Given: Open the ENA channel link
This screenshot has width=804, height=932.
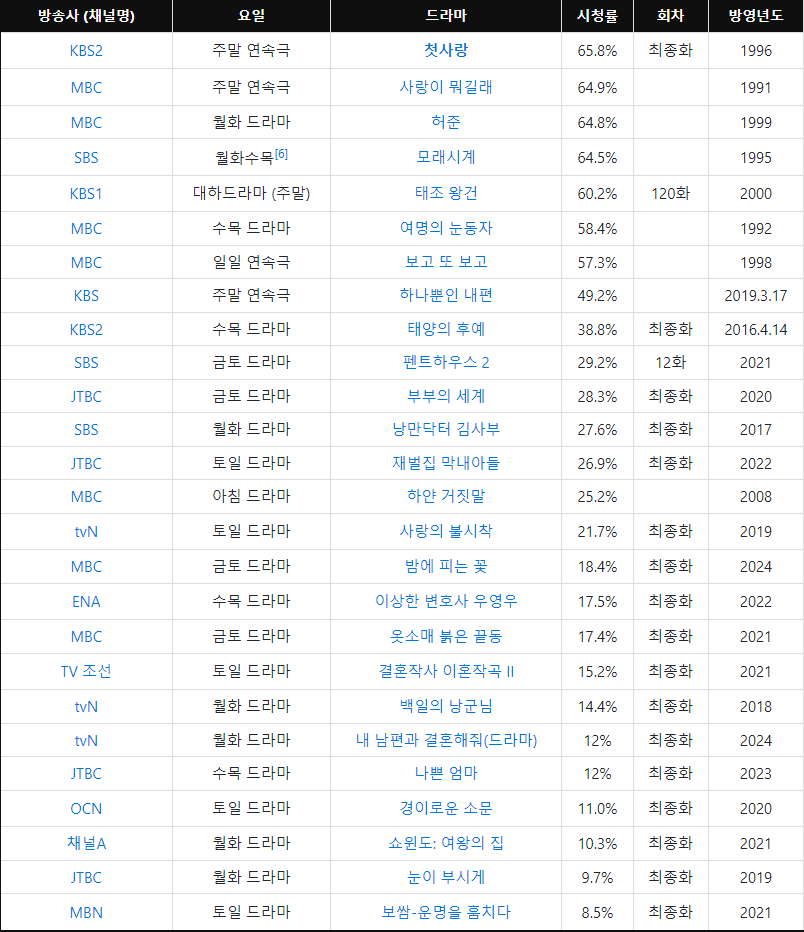Looking at the screenshot, I should click(x=86, y=602).
